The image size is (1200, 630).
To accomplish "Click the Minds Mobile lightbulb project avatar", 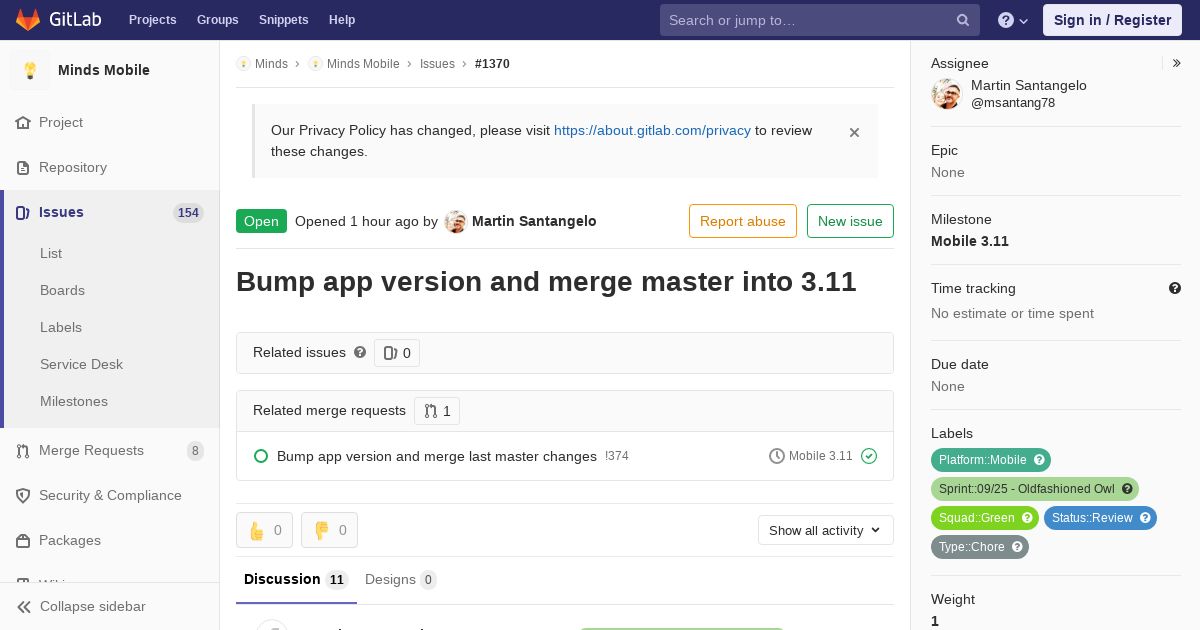I will (x=30, y=70).
